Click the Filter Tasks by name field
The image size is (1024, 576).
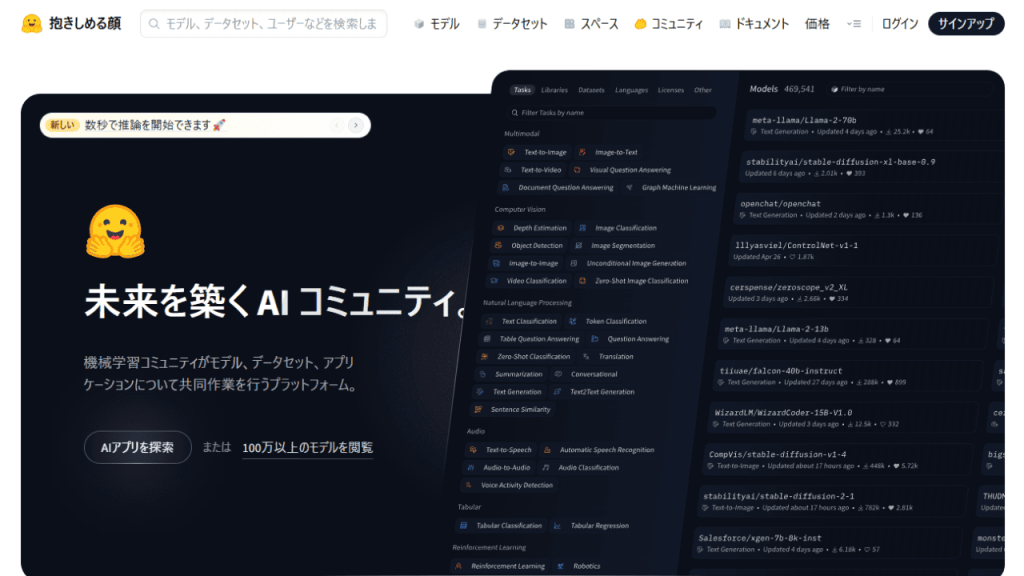611,113
